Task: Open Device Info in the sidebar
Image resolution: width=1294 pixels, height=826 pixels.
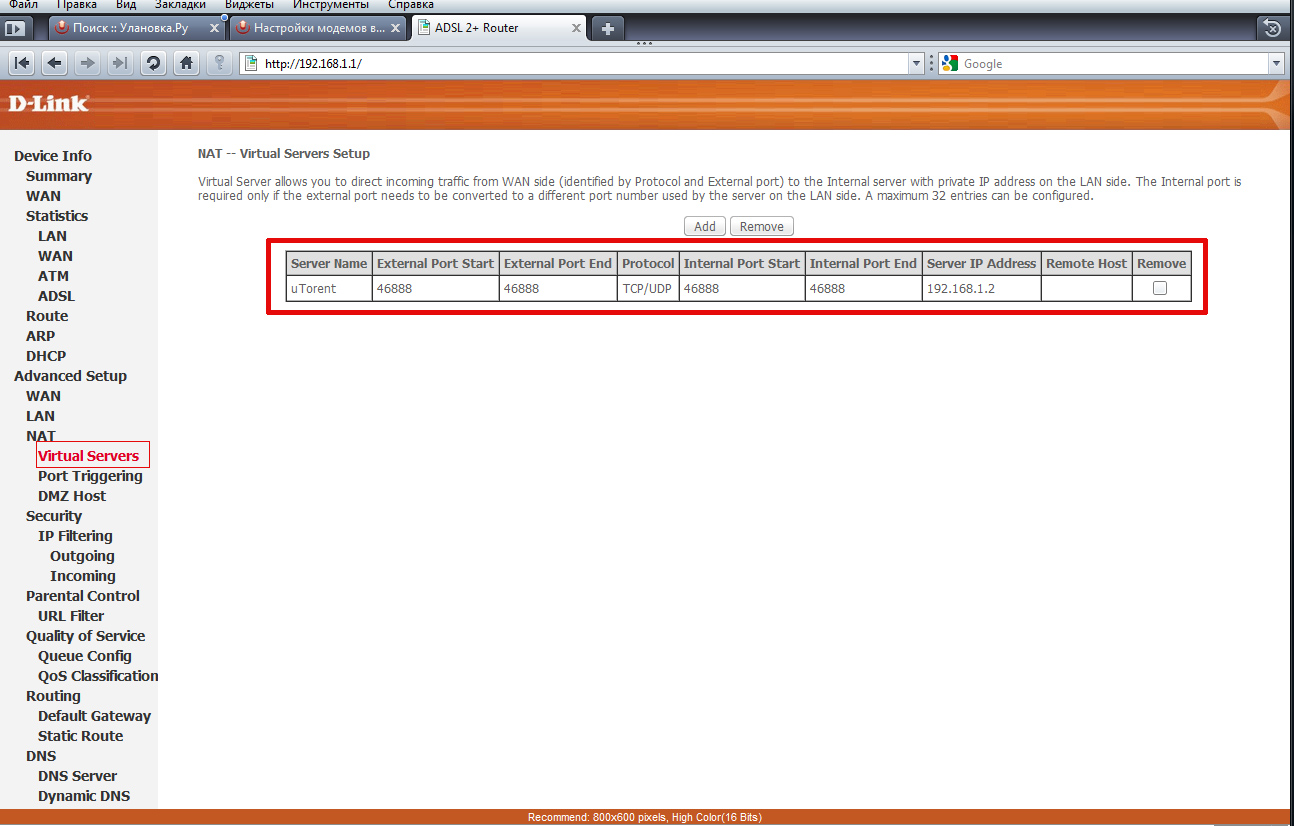Action: click(53, 156)
